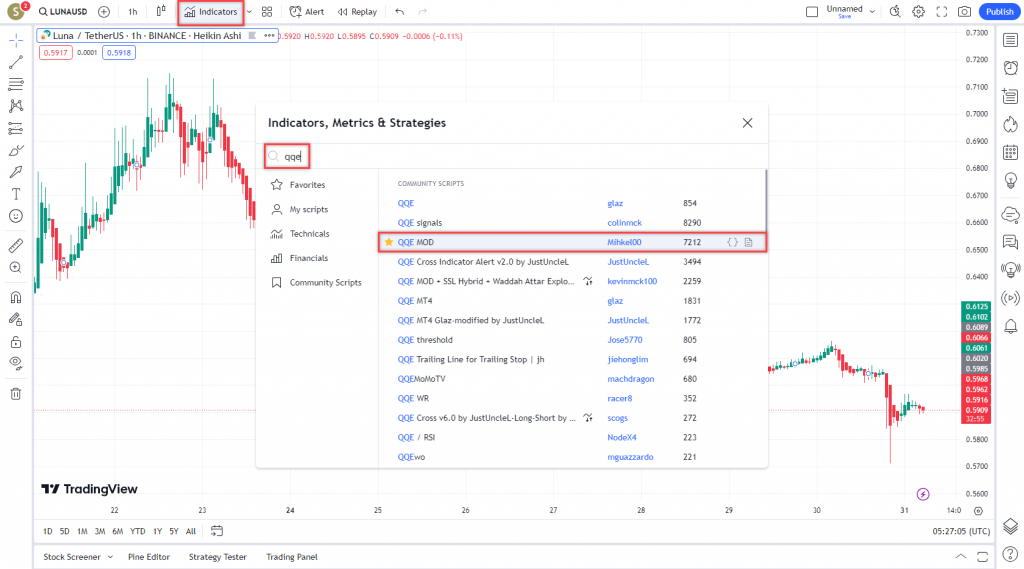Open the Fibonacci retracement tools
The height and width of the screenshot is (569, 1024).
pos(16,84)
